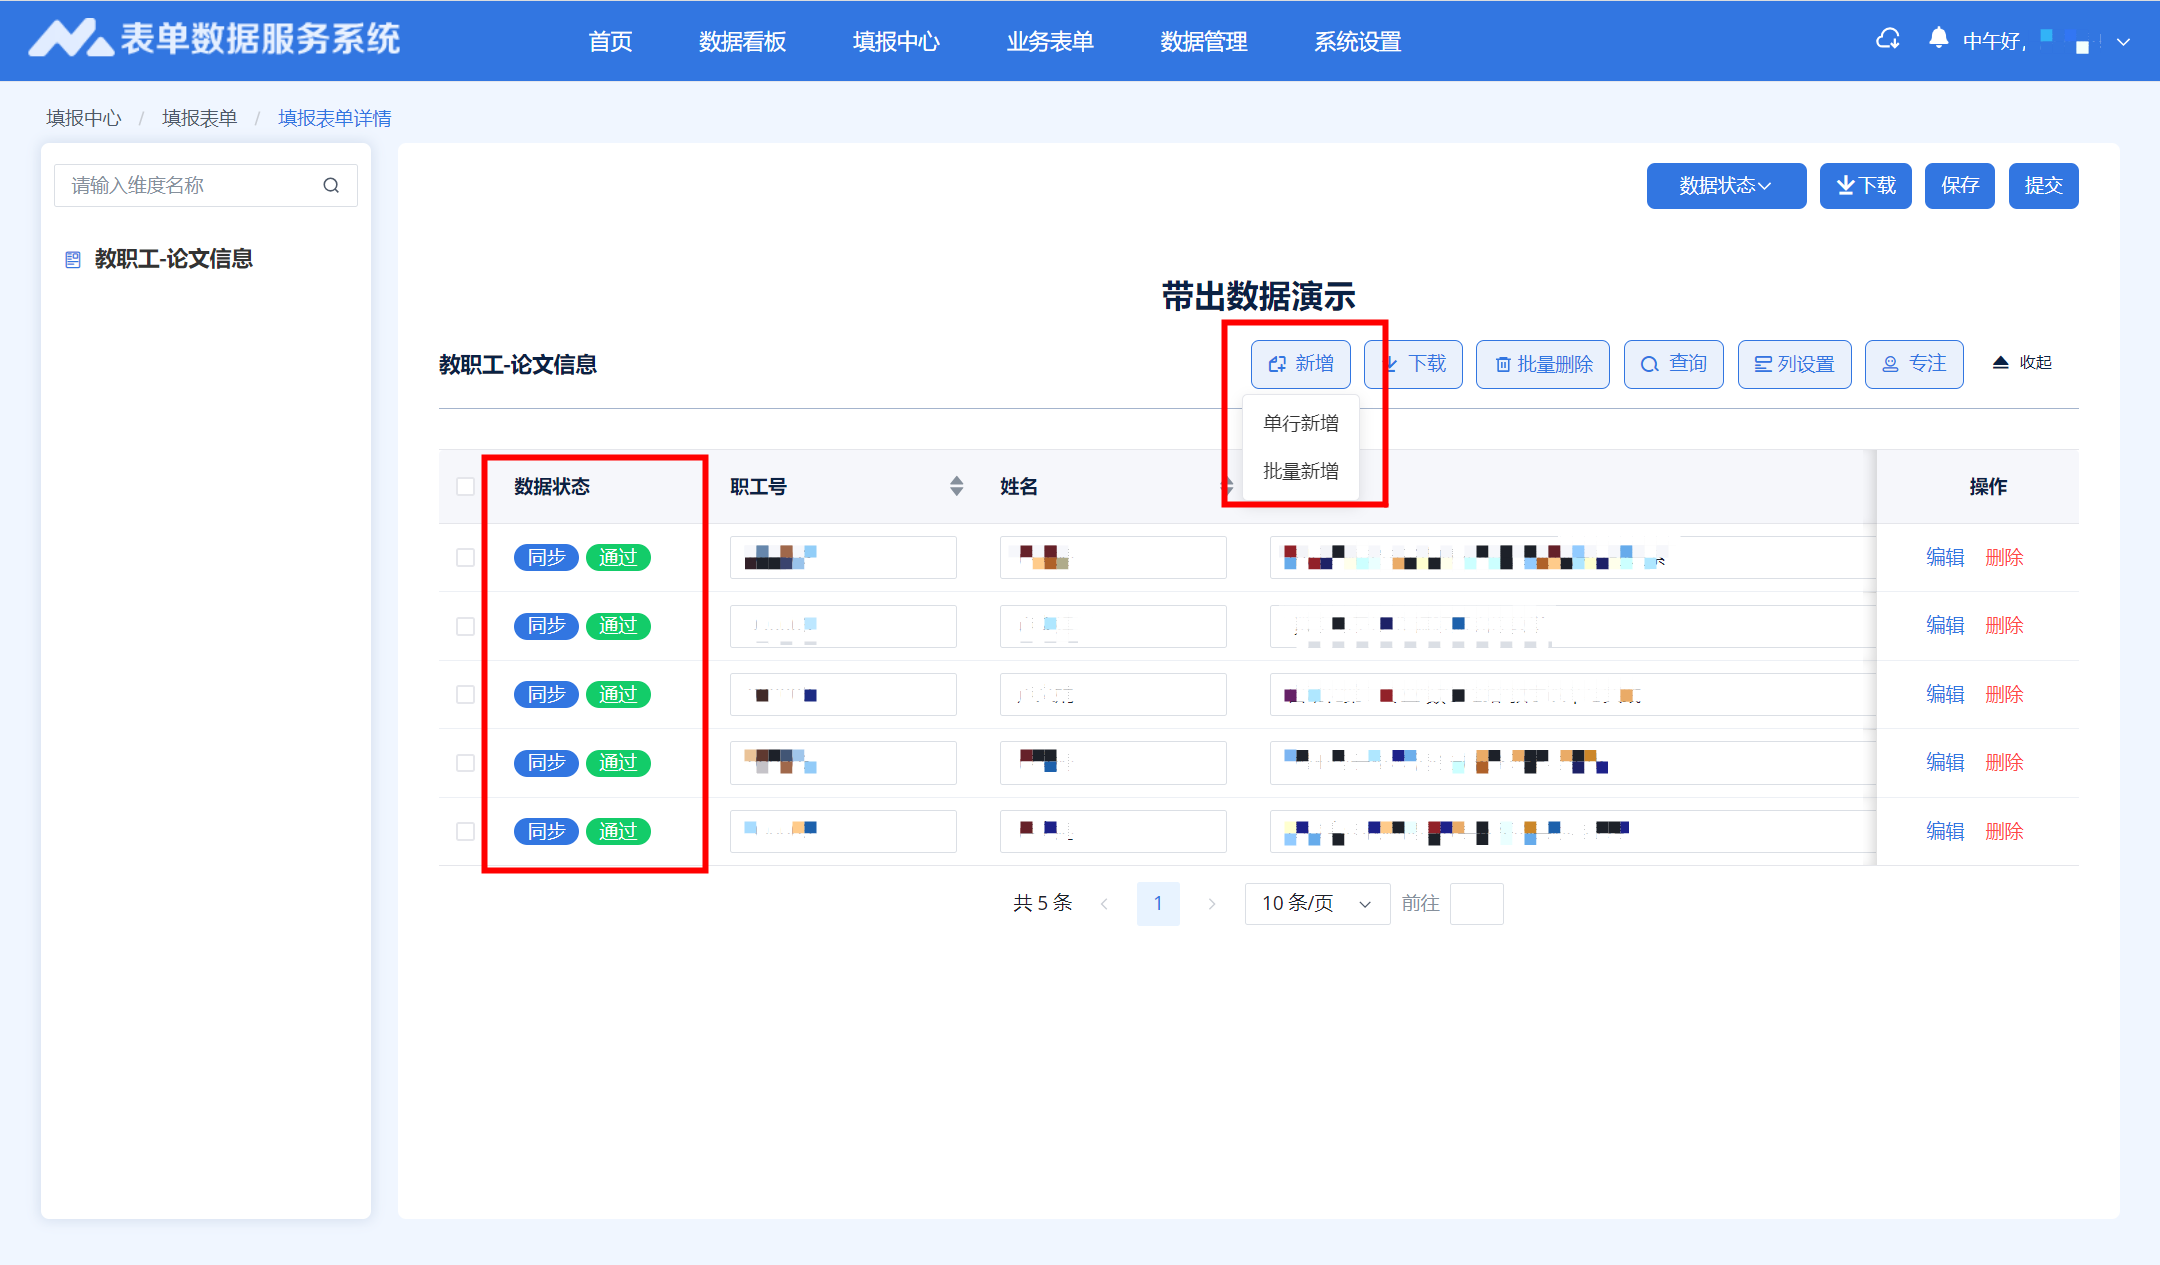
Task: Click the 保存 button
Action: (x=1960, y=186)
